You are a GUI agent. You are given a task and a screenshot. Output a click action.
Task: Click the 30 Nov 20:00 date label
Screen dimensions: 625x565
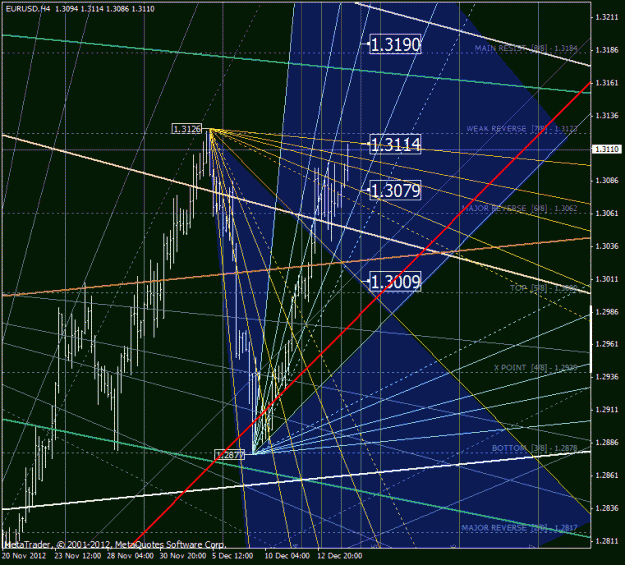pos(183,556)
